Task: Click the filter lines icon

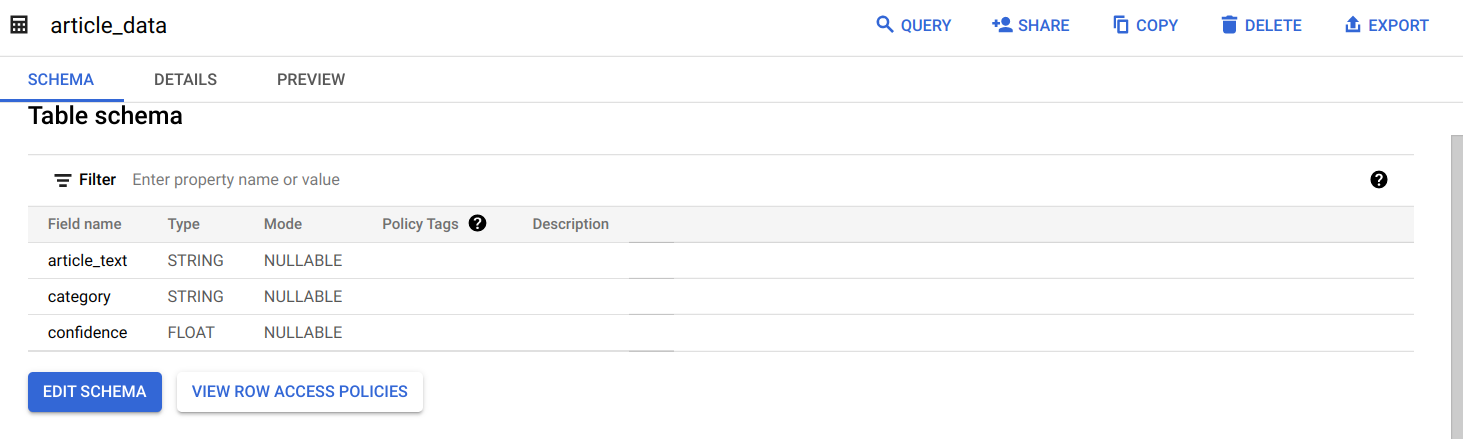Action: tap(63, 180)
